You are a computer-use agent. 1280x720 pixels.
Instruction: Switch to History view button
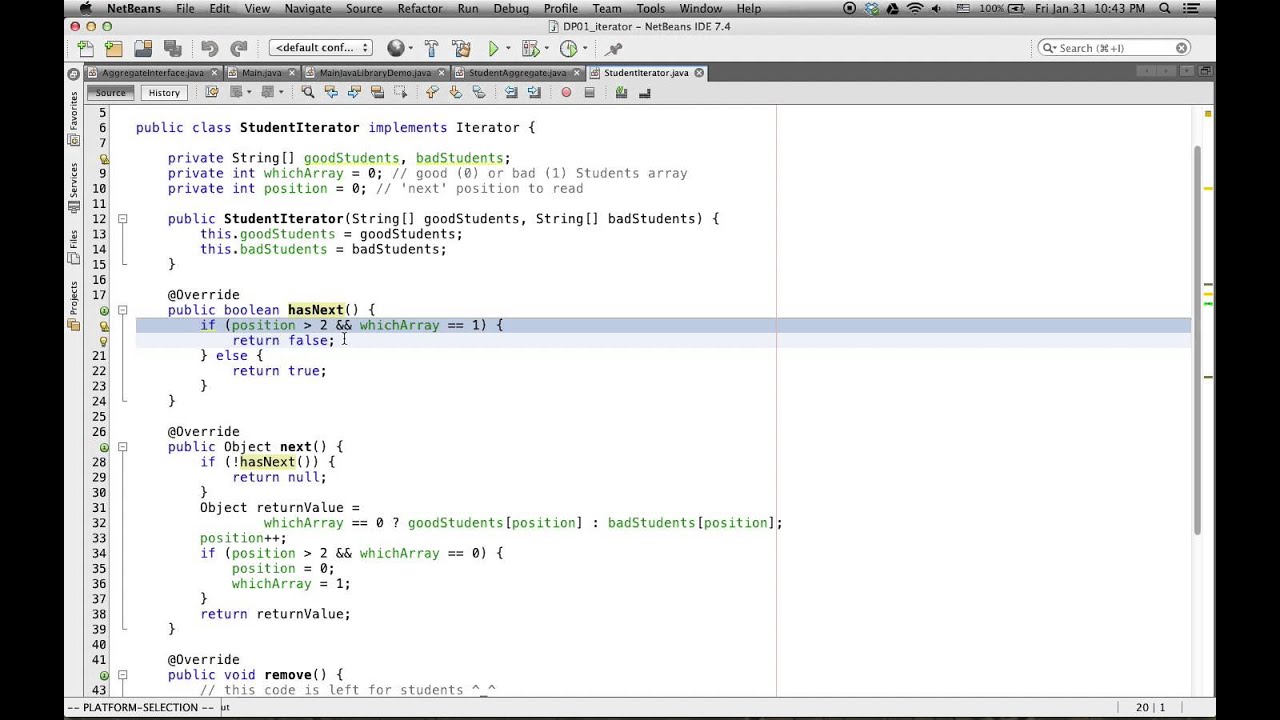tap(164, 93)
